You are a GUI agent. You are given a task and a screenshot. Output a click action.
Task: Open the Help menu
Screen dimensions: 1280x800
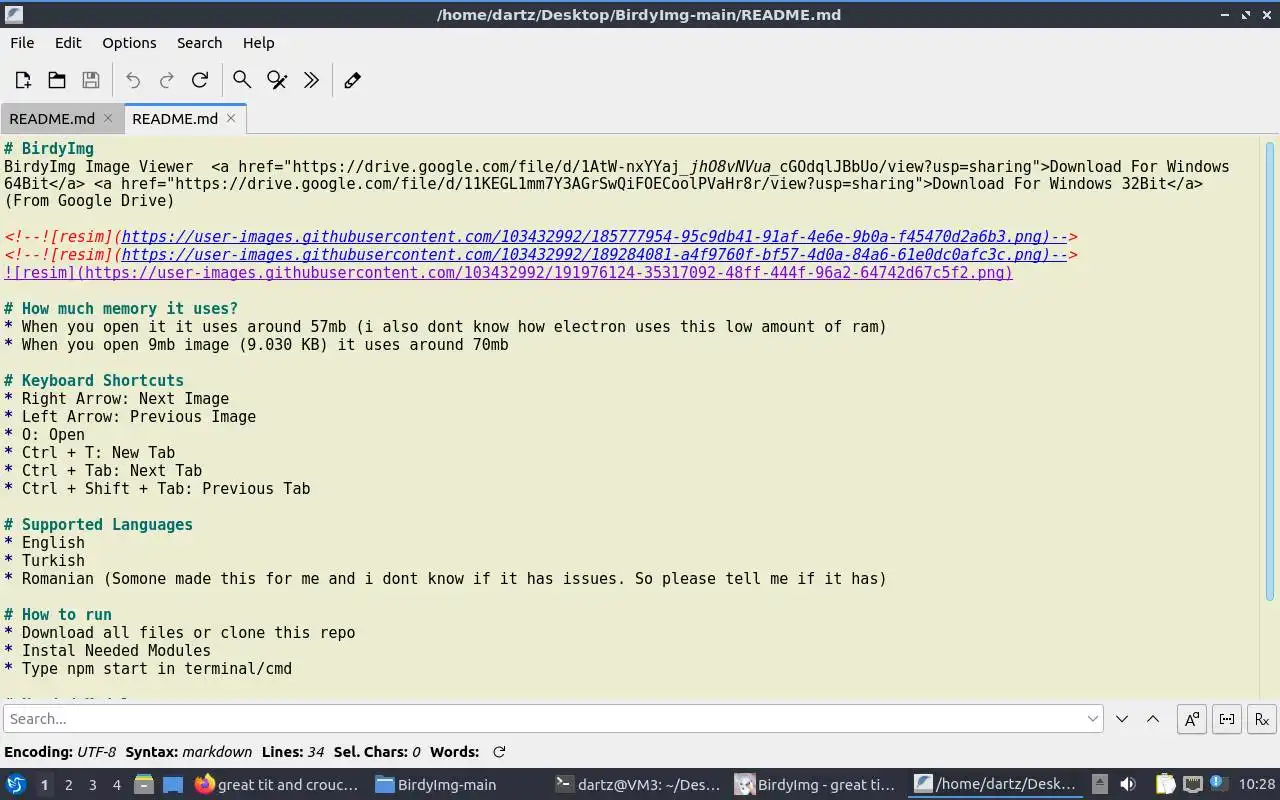258,43
